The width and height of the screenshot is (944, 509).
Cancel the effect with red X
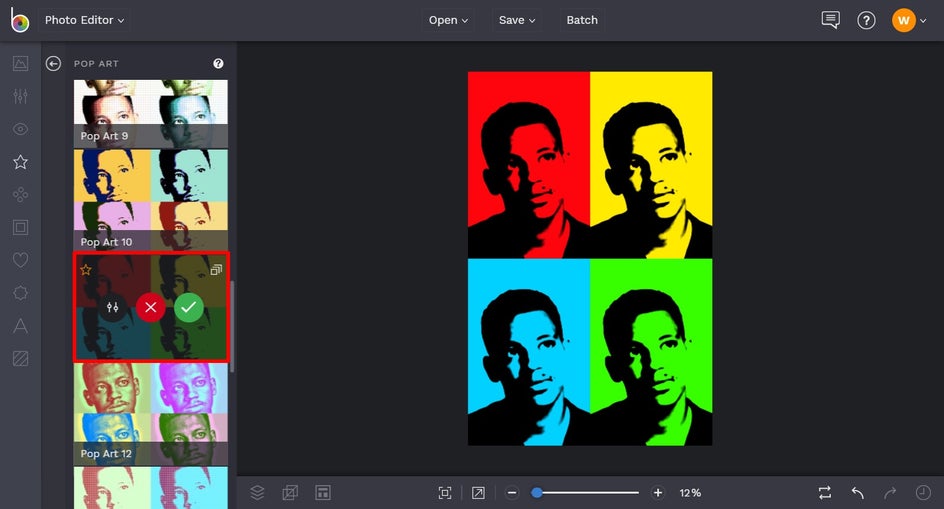click(x=151, y=307)
